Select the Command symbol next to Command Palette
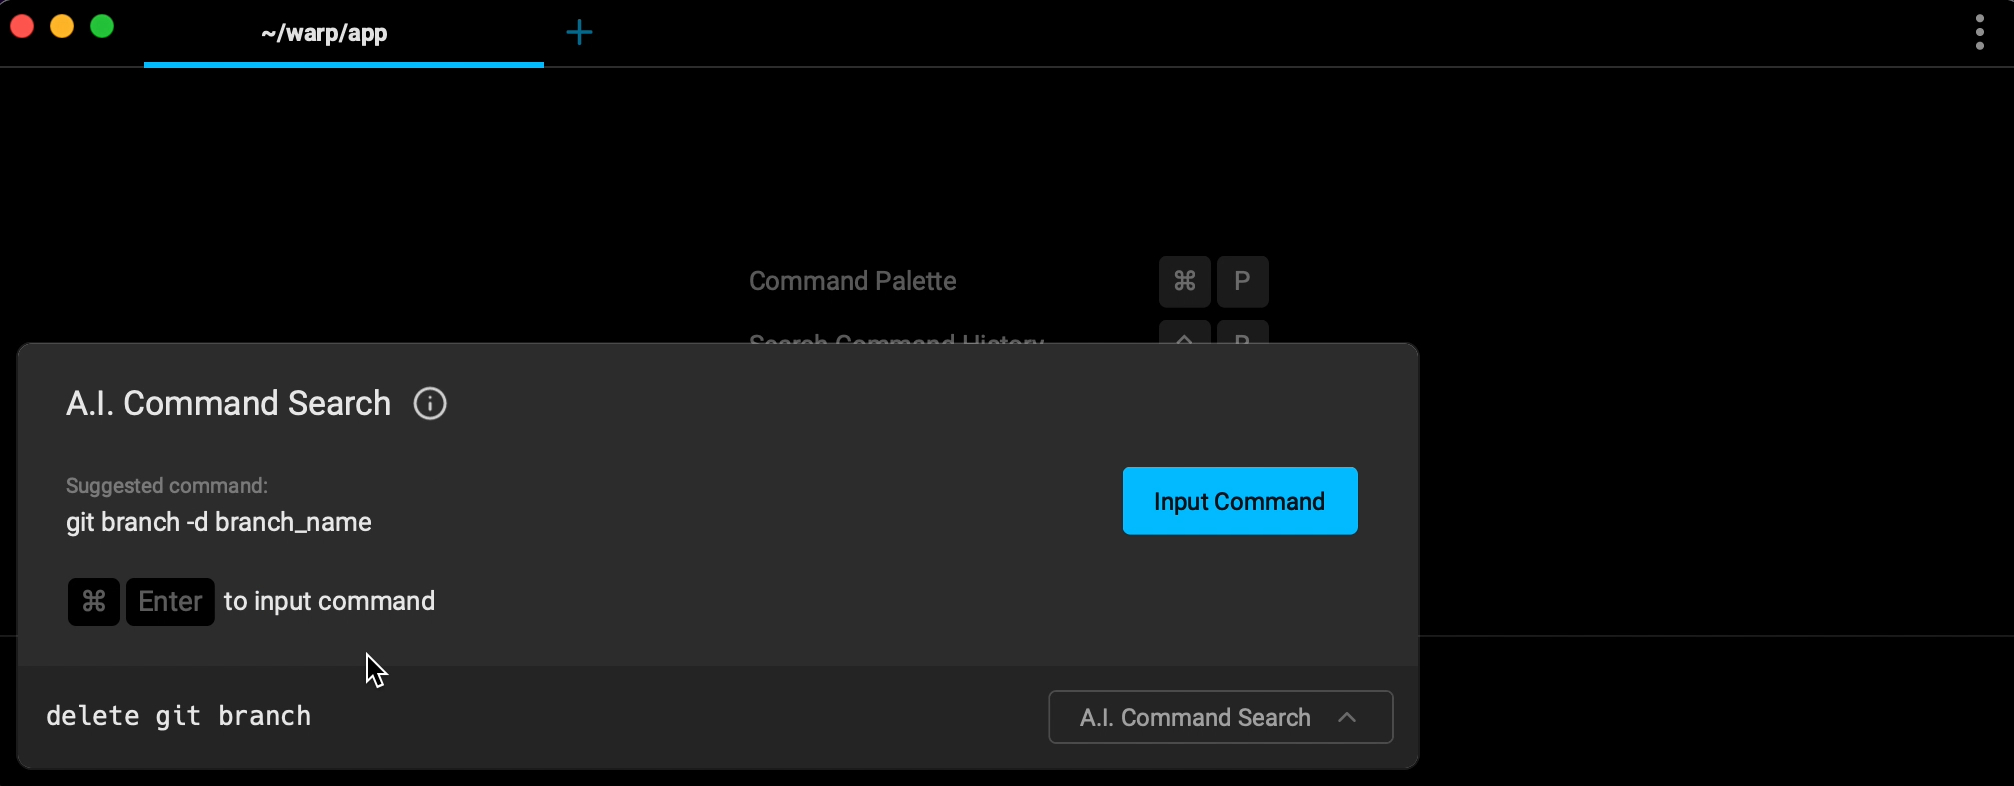Image resolution: width=2014 pixels, height=786 pixels. pos(1183,281)
